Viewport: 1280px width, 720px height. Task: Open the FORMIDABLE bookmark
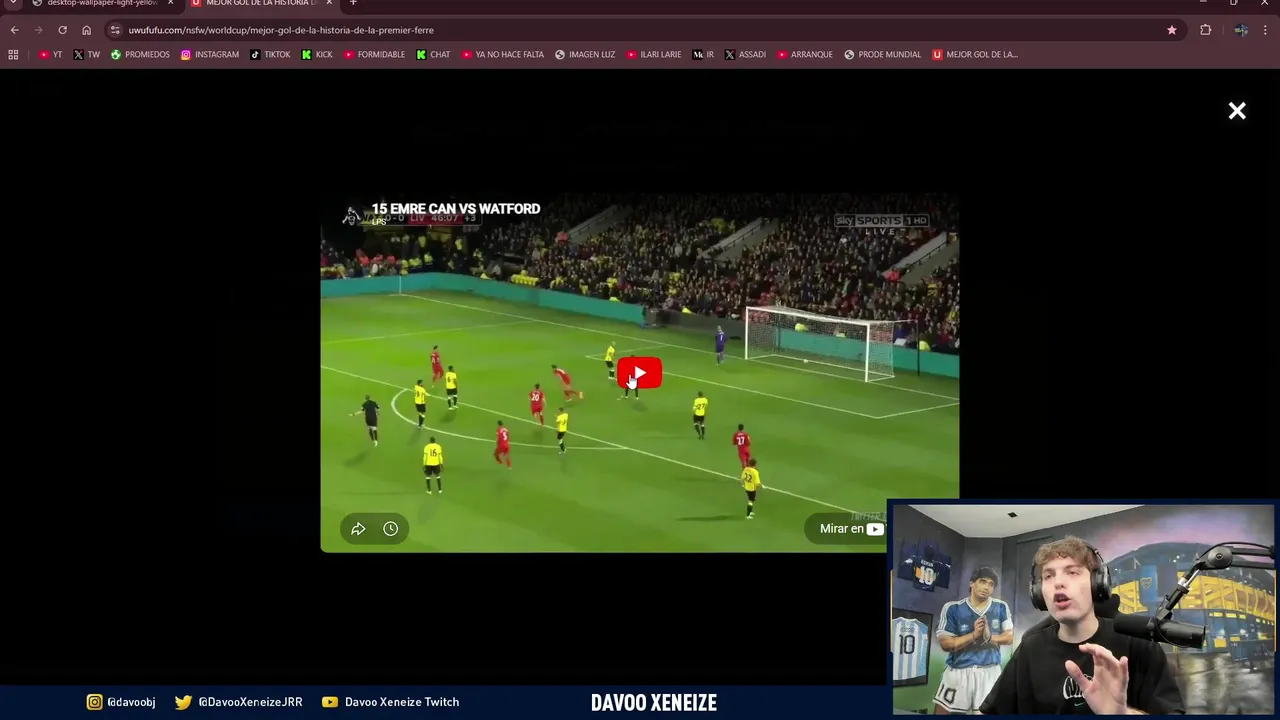[x=374, y=55]
